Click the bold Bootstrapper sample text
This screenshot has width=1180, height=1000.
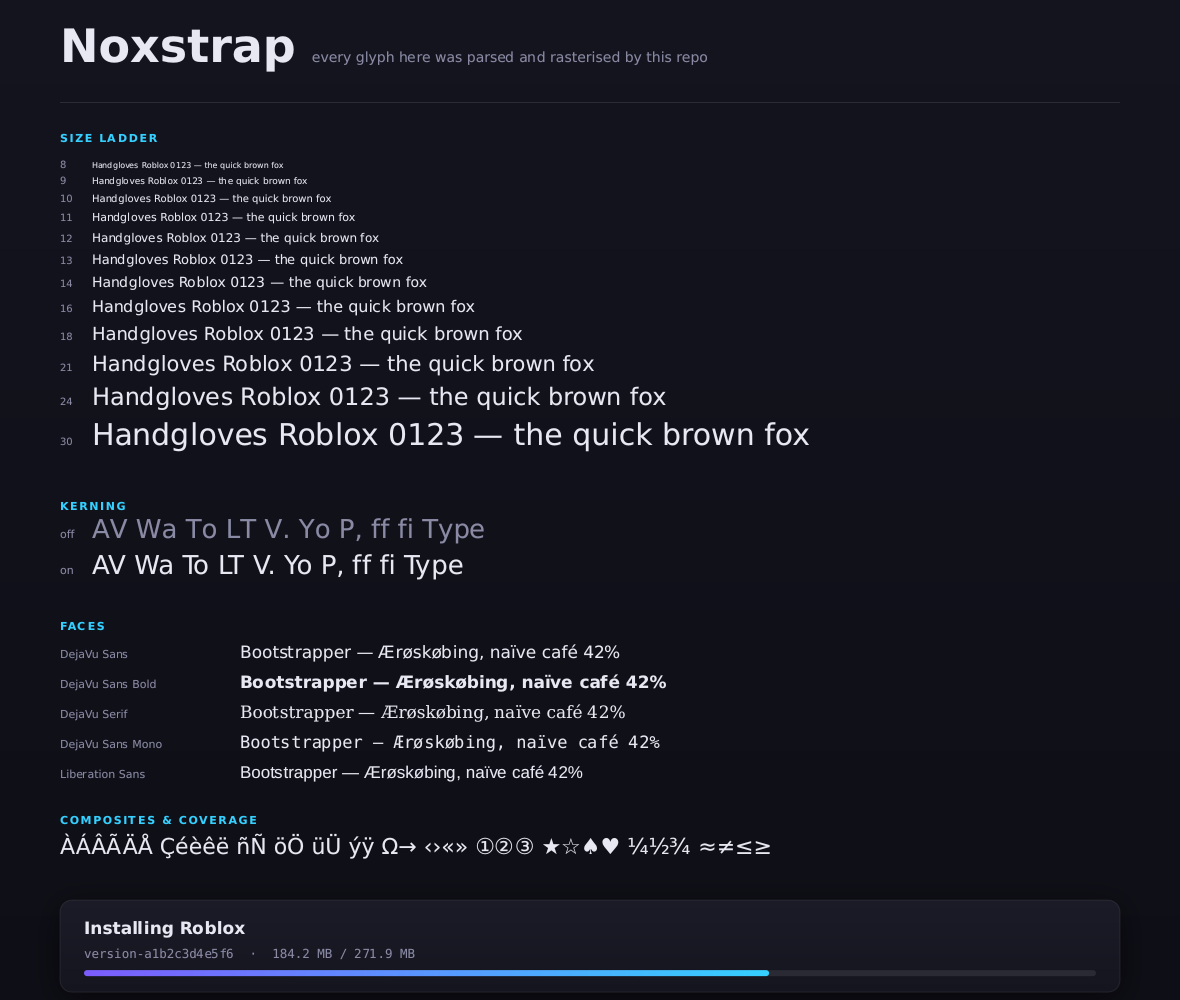(453, 683)
